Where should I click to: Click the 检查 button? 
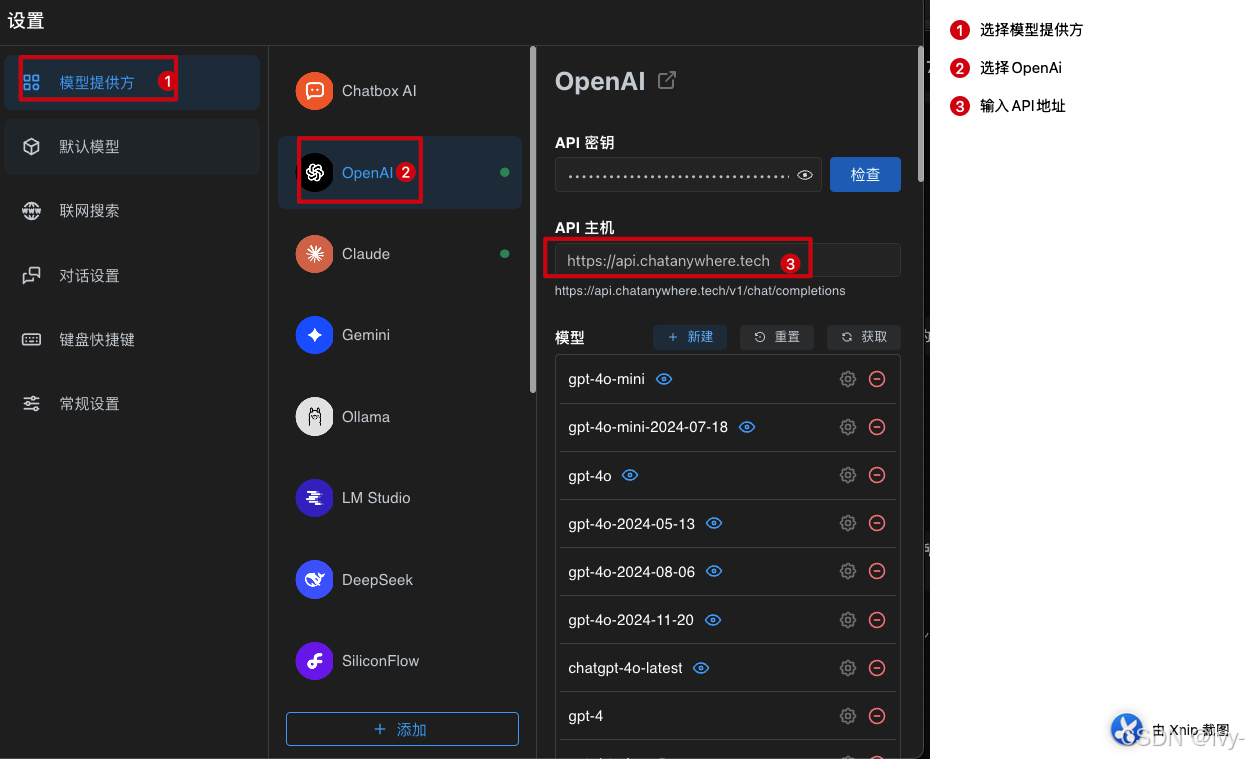865,174
